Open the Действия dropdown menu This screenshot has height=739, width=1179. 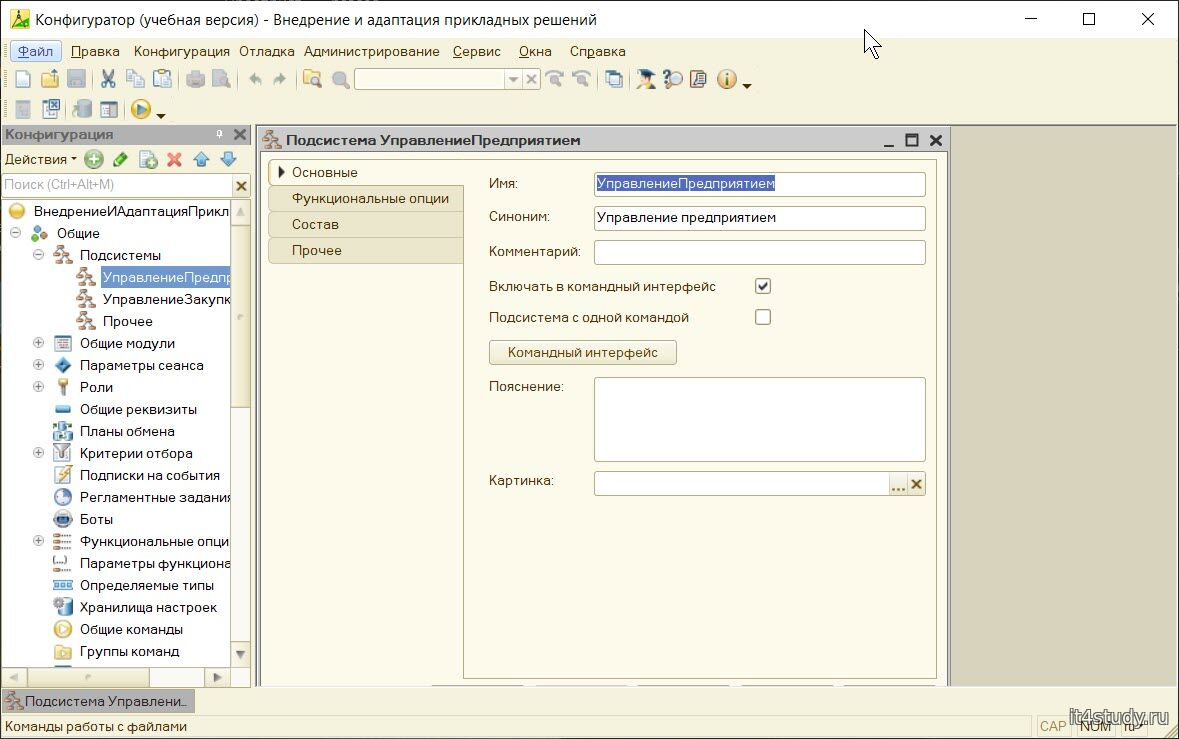tap(40, 159)
